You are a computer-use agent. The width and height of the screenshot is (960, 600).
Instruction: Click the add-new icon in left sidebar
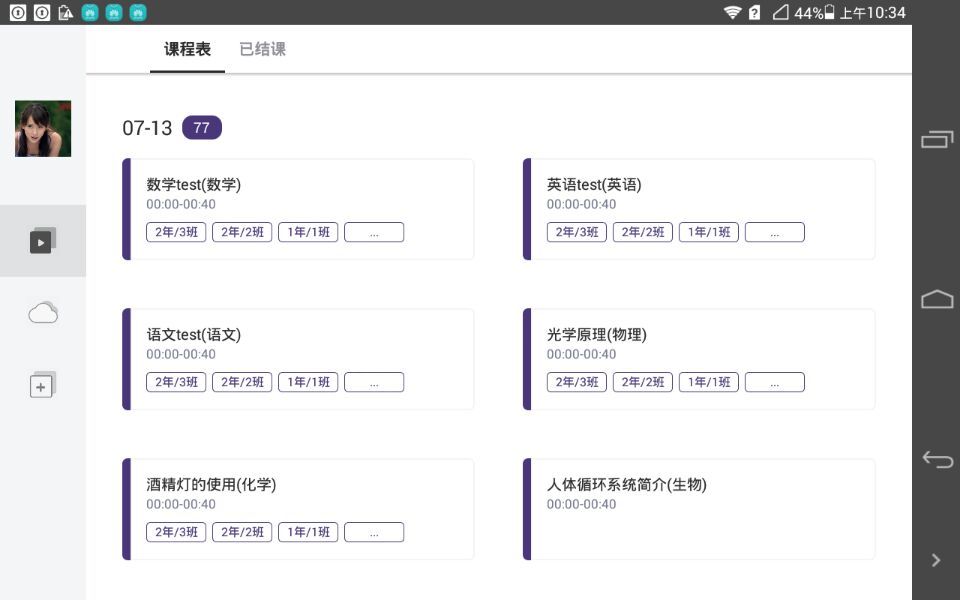point(42,384)
